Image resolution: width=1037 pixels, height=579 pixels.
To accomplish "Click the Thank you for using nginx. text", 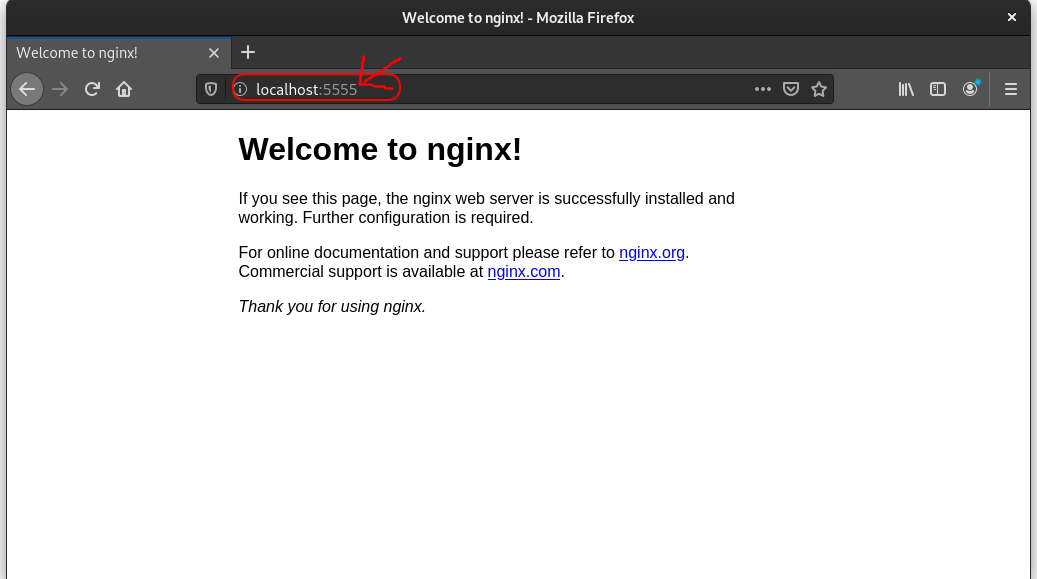I will pos(332,307).
